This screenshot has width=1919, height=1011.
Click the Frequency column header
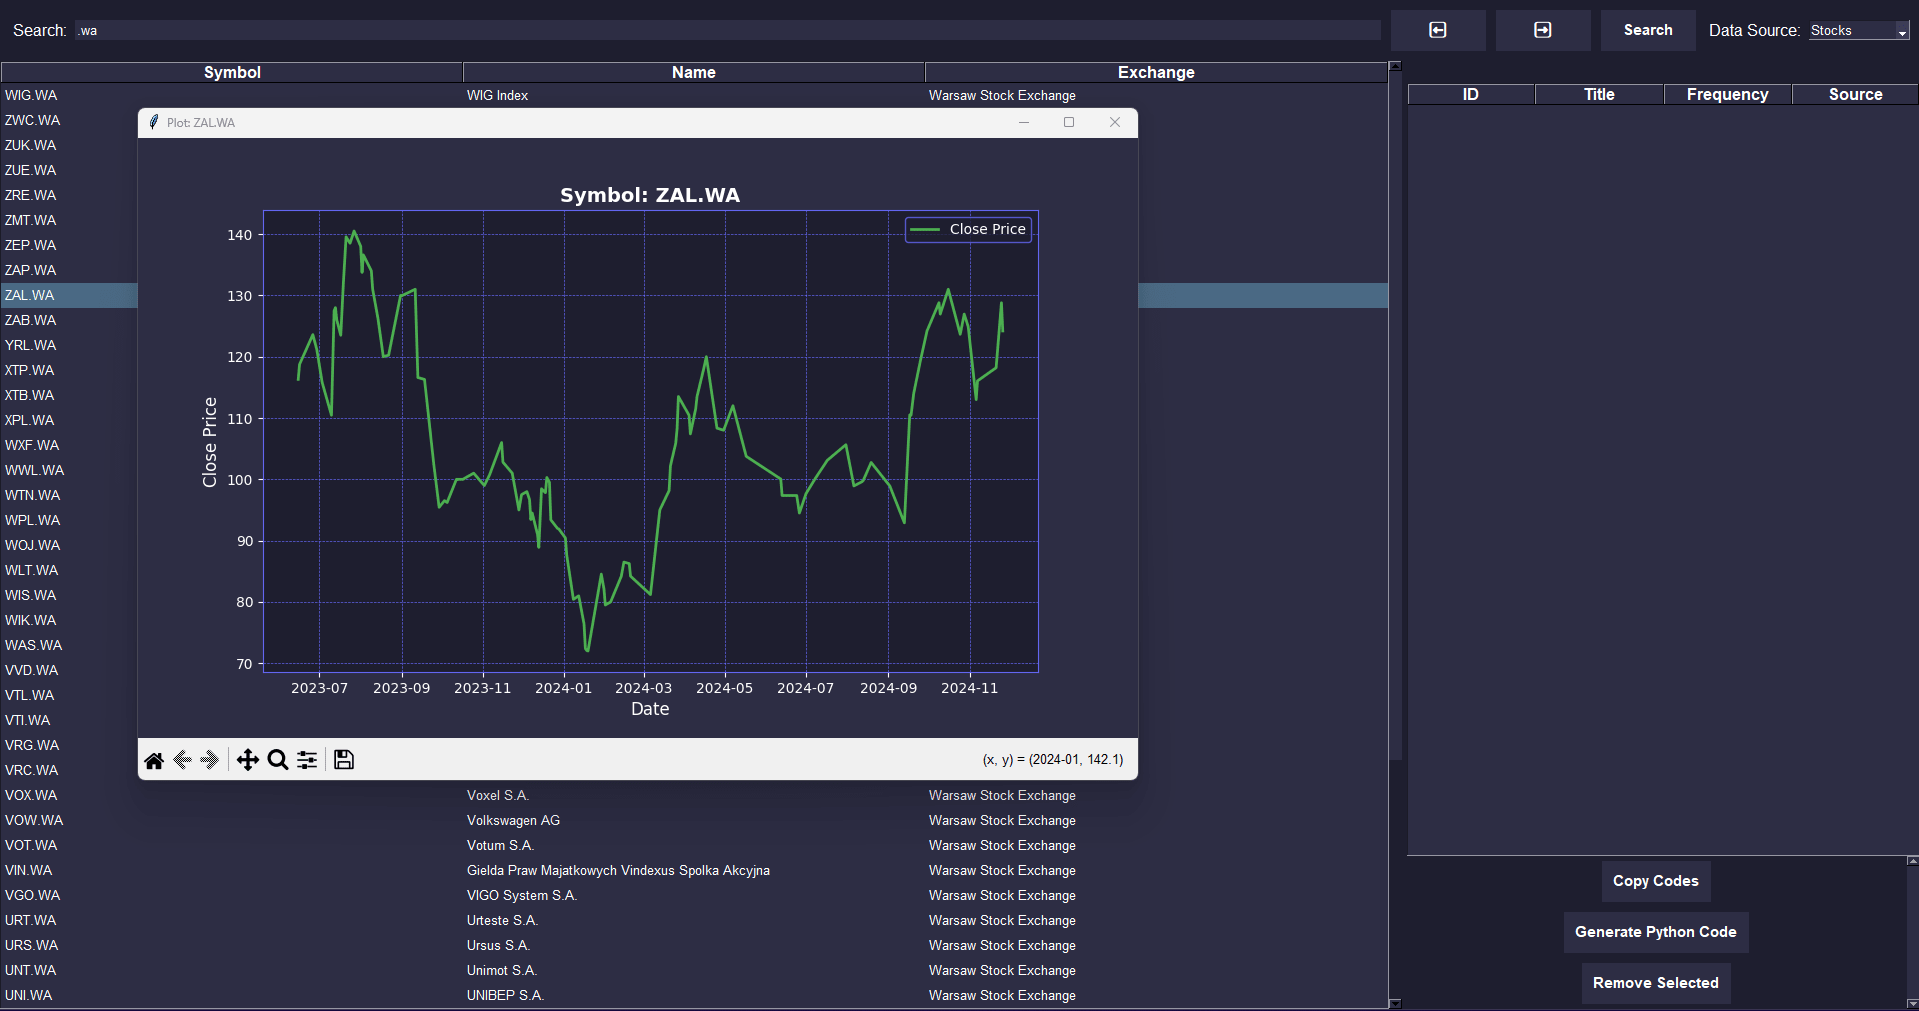pos(1727,94)
